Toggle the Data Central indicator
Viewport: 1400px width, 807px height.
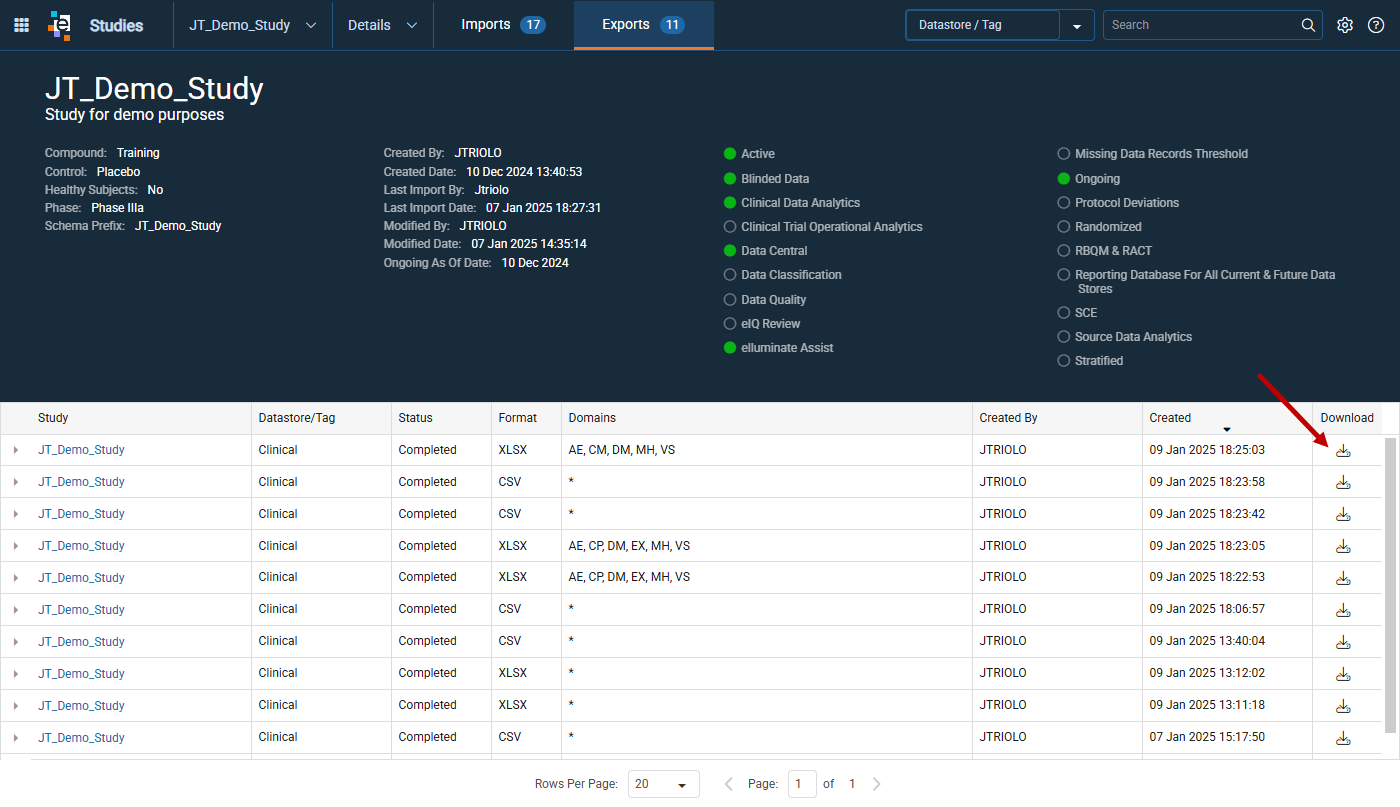pyautogui.click(x=730, y=251)
